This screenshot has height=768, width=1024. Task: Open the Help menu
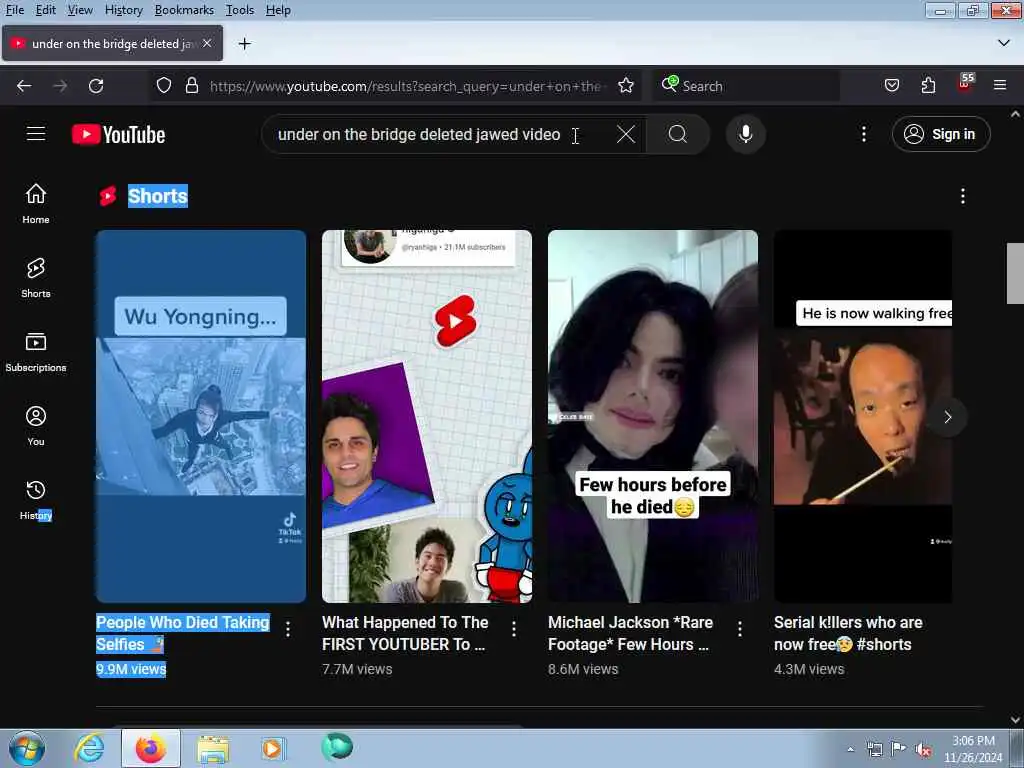tap(278, 10)
